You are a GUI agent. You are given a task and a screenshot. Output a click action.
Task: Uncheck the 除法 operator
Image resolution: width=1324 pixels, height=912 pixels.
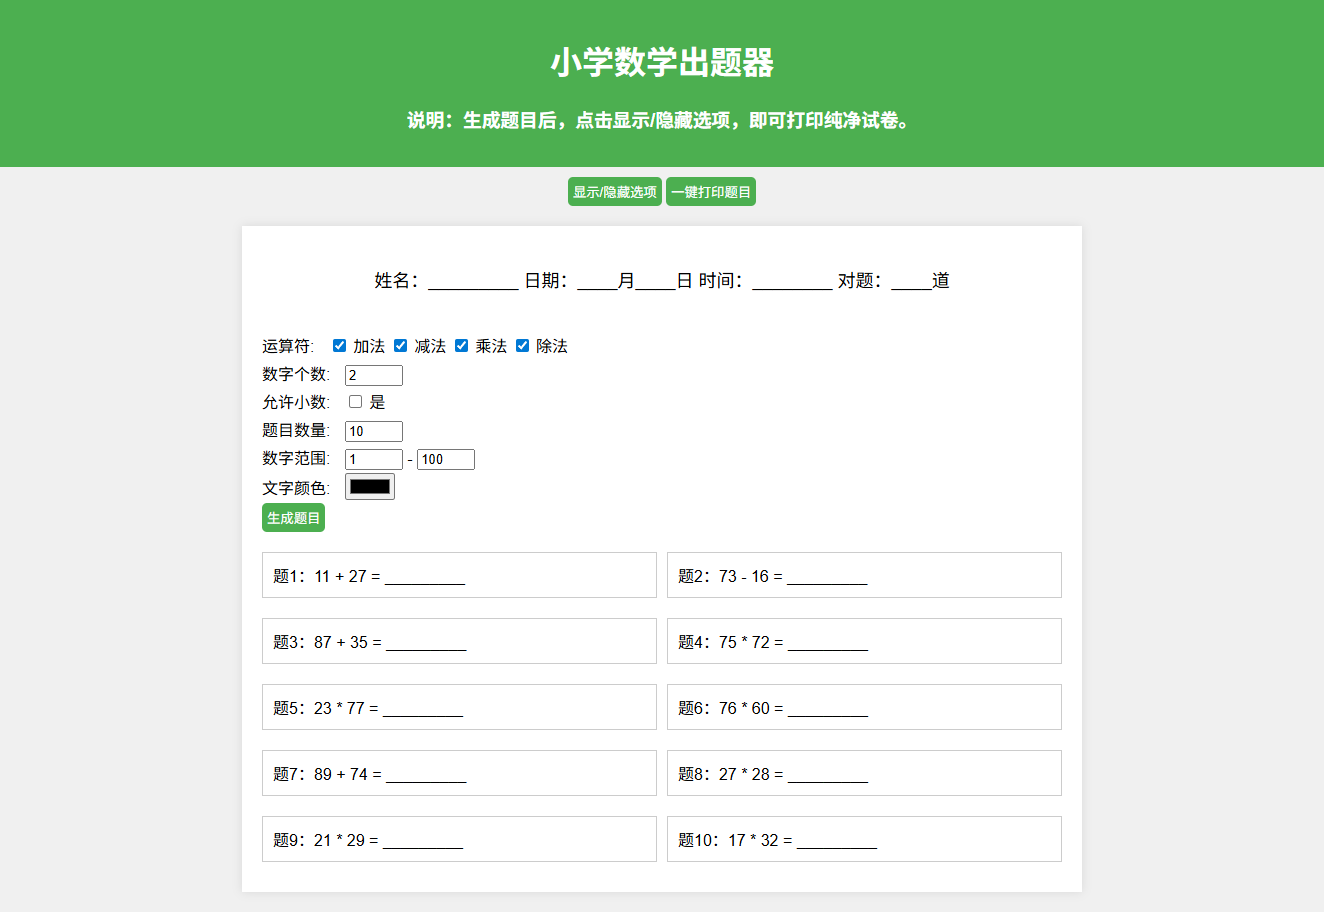click(522, 345)
